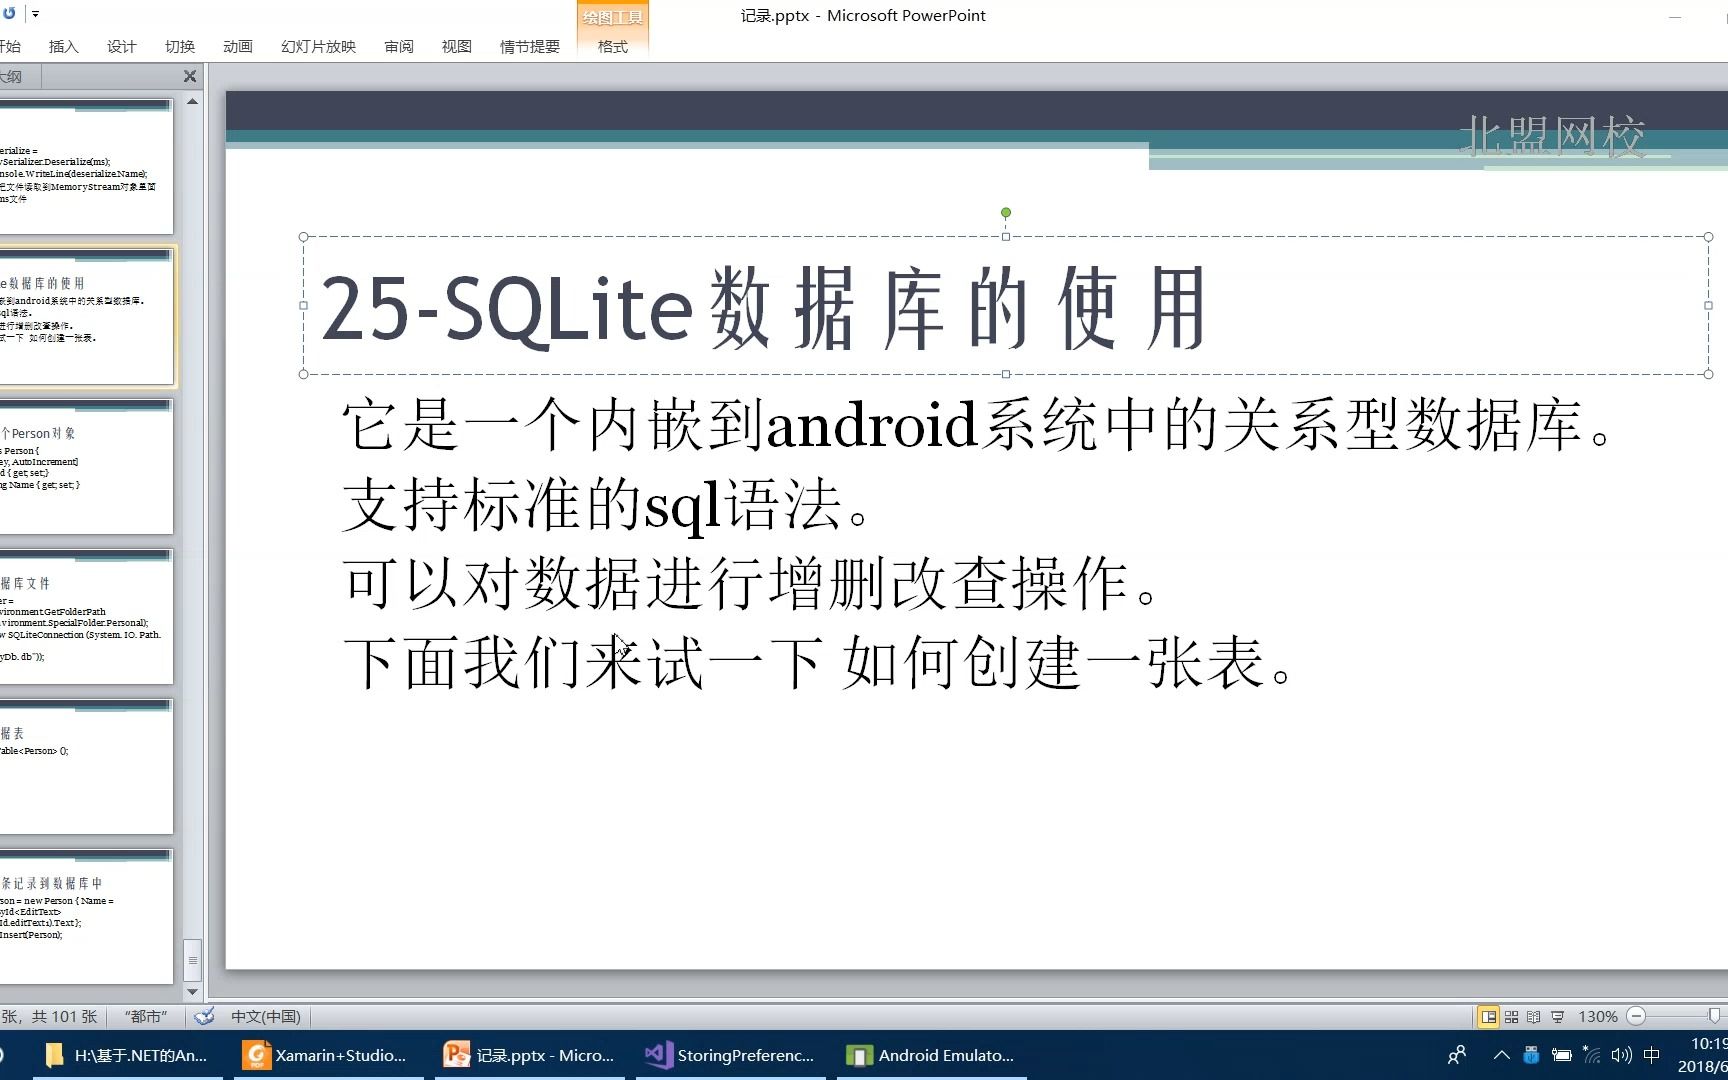Select the SQLite数据库的使用 slide thumbnail

point(86,316)
